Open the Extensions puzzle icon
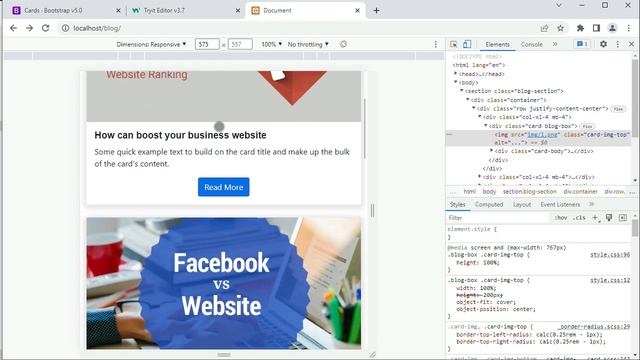 tap(580, 28)
